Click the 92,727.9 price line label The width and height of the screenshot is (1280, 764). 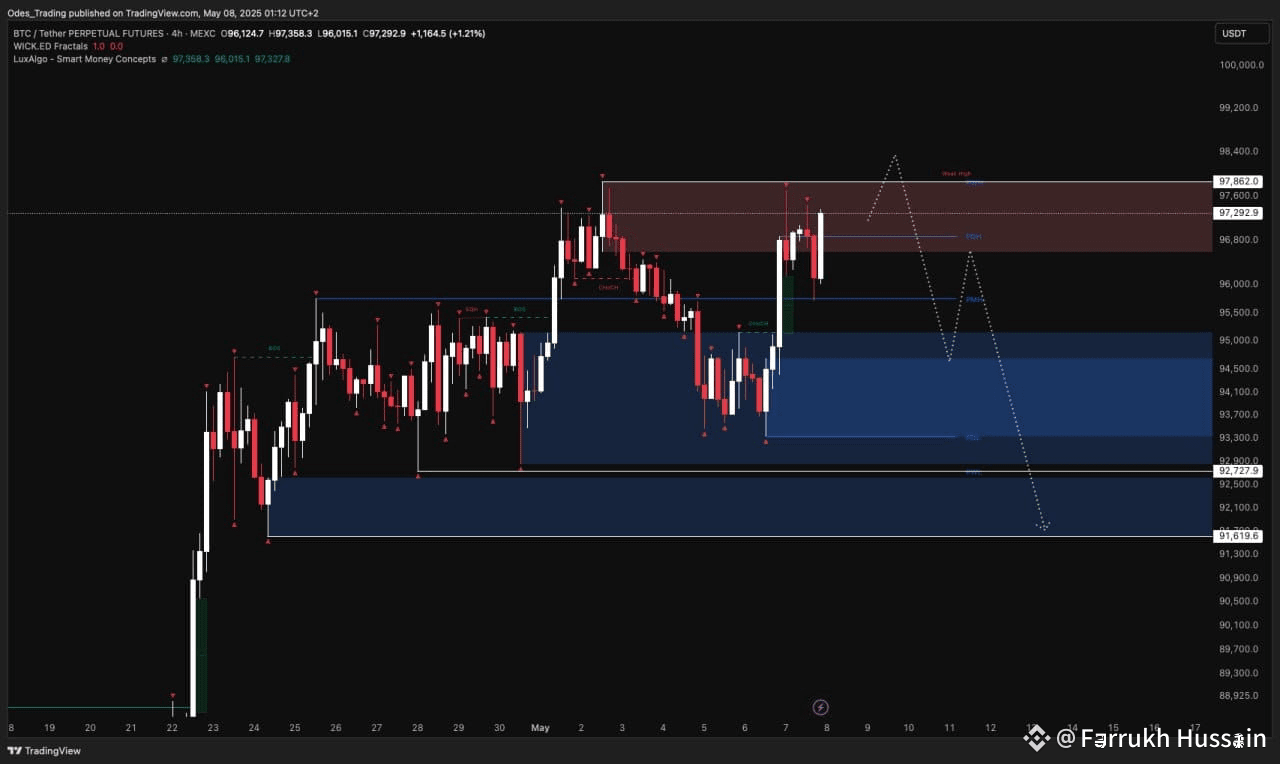point(1238,470)
